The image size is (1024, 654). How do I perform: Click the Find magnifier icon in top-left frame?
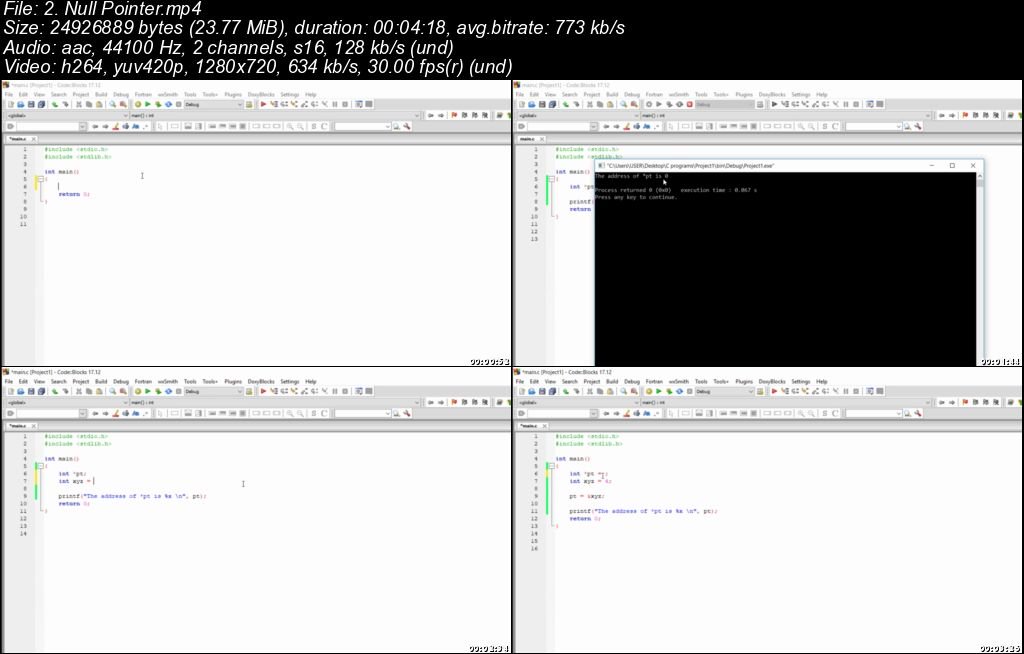click(112, 105)
